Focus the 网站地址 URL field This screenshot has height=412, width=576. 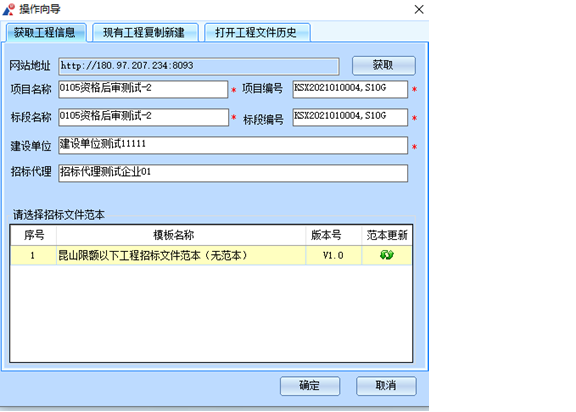click(198, 66)
